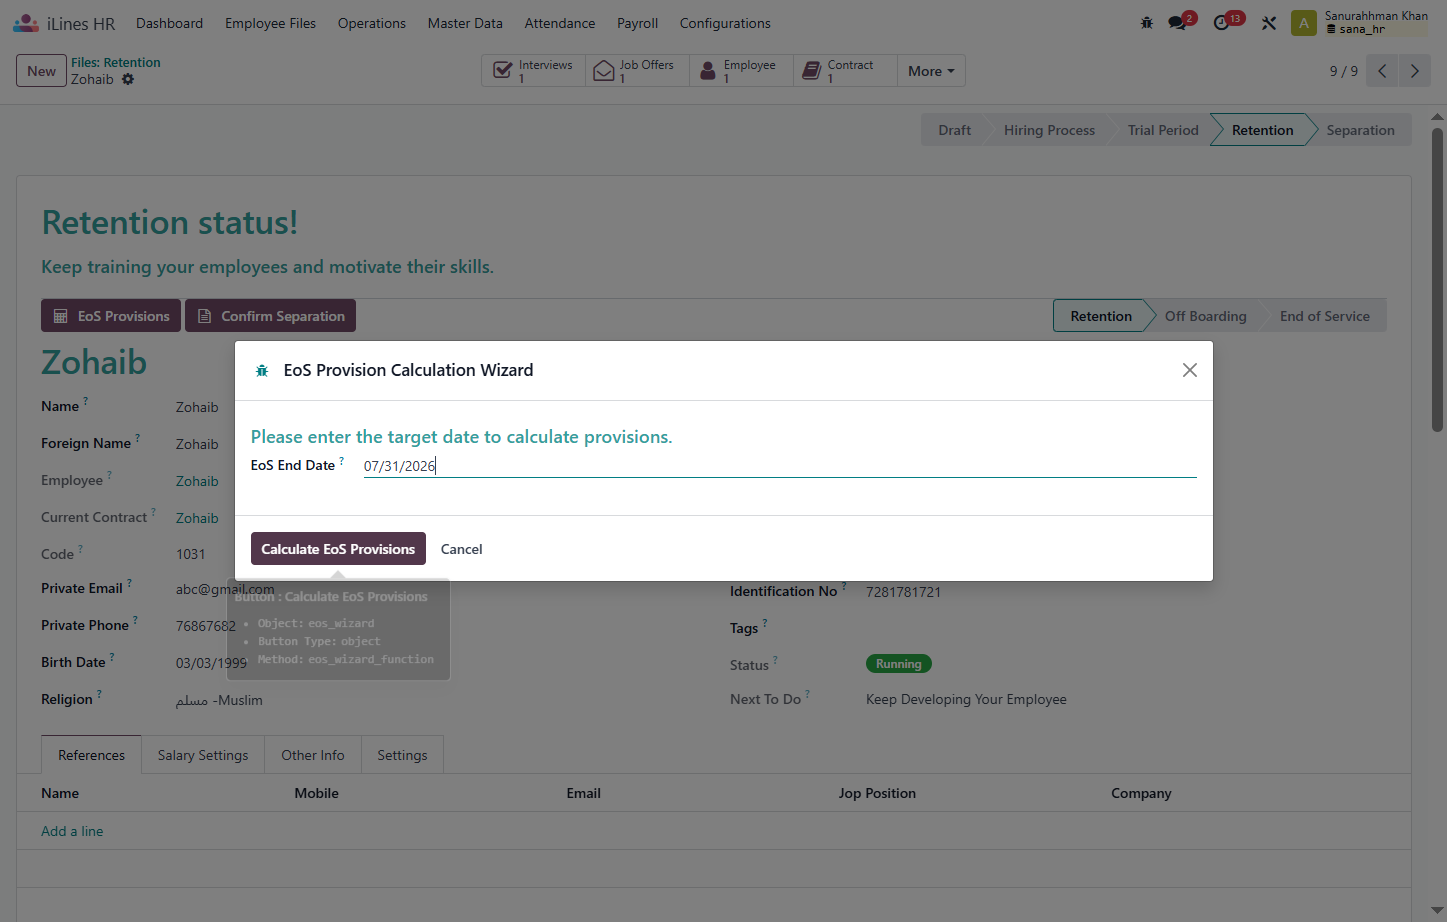The image size is (1447, 922).
Task: Open the Operations menu
Action: click(x=372, y=23)
